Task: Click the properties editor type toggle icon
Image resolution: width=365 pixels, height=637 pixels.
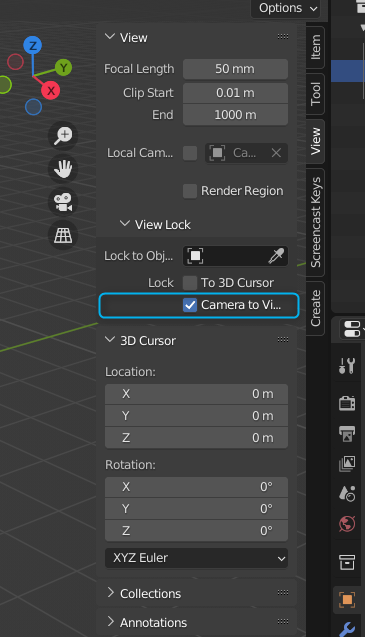Action: tap(352, 329)
